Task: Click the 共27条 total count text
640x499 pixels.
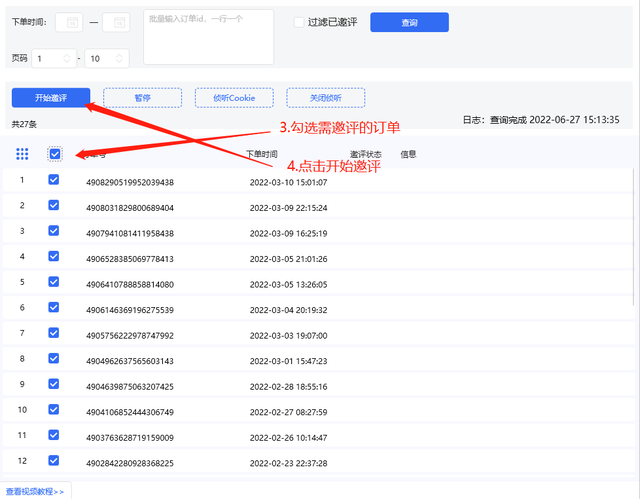Action: tap(24, 124)
